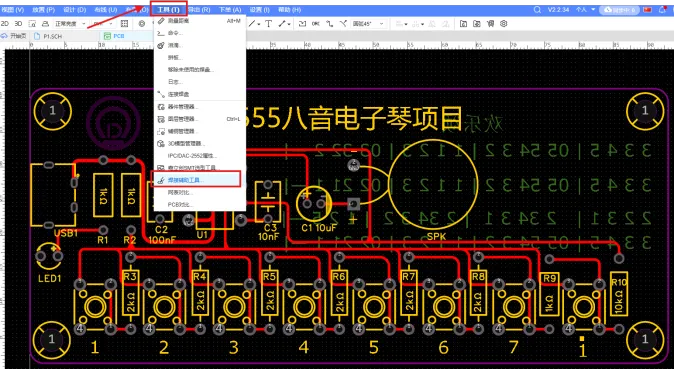Click the DRC check icon
The height and width of the screenshot is (369, 674).
point(316,24)
